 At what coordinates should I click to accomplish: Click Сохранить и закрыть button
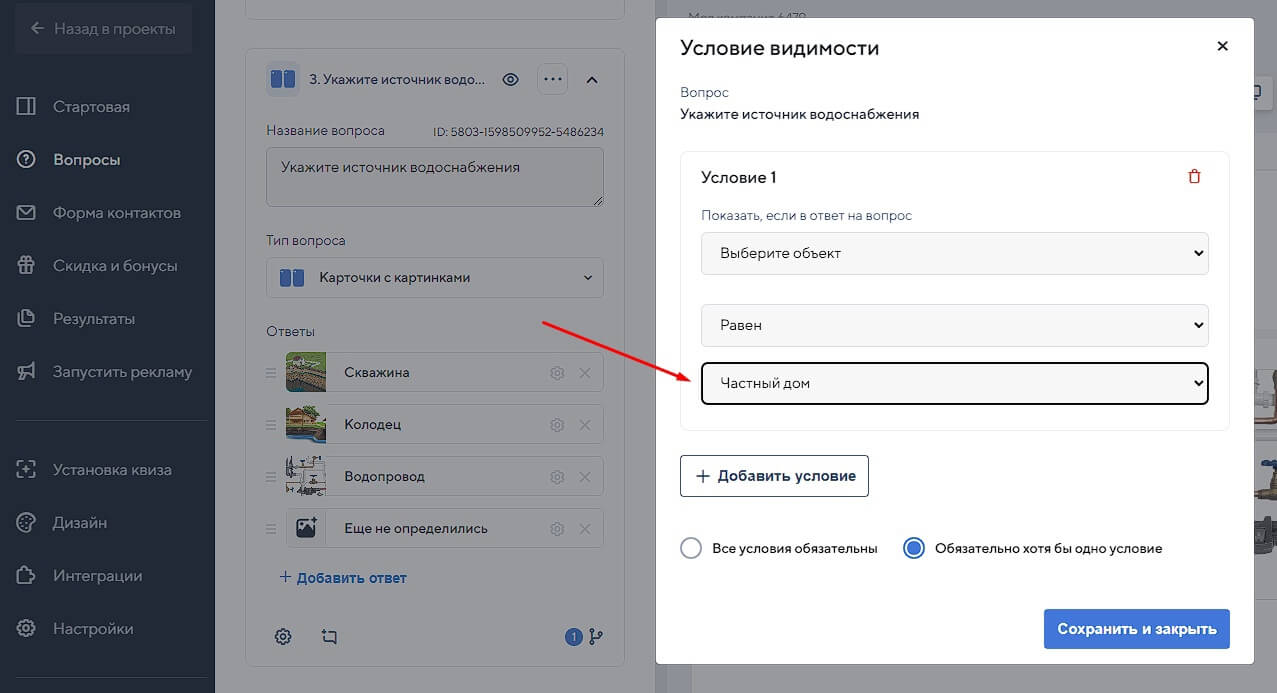(1136, 629)
